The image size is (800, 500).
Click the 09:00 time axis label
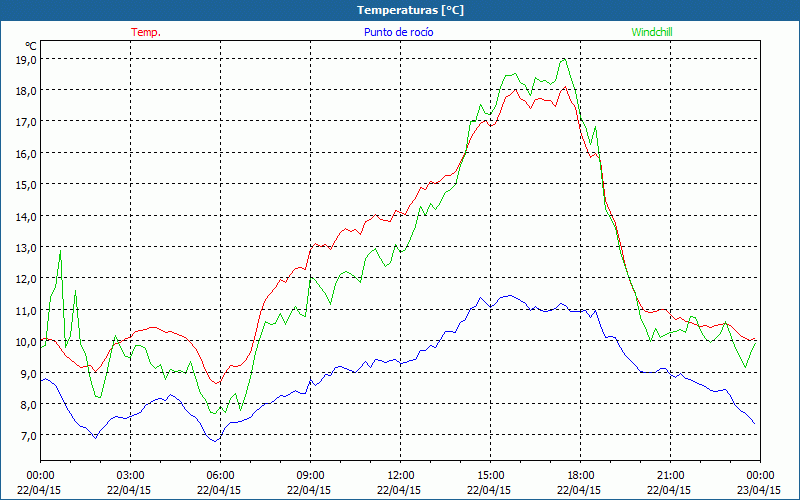(310, 476)
